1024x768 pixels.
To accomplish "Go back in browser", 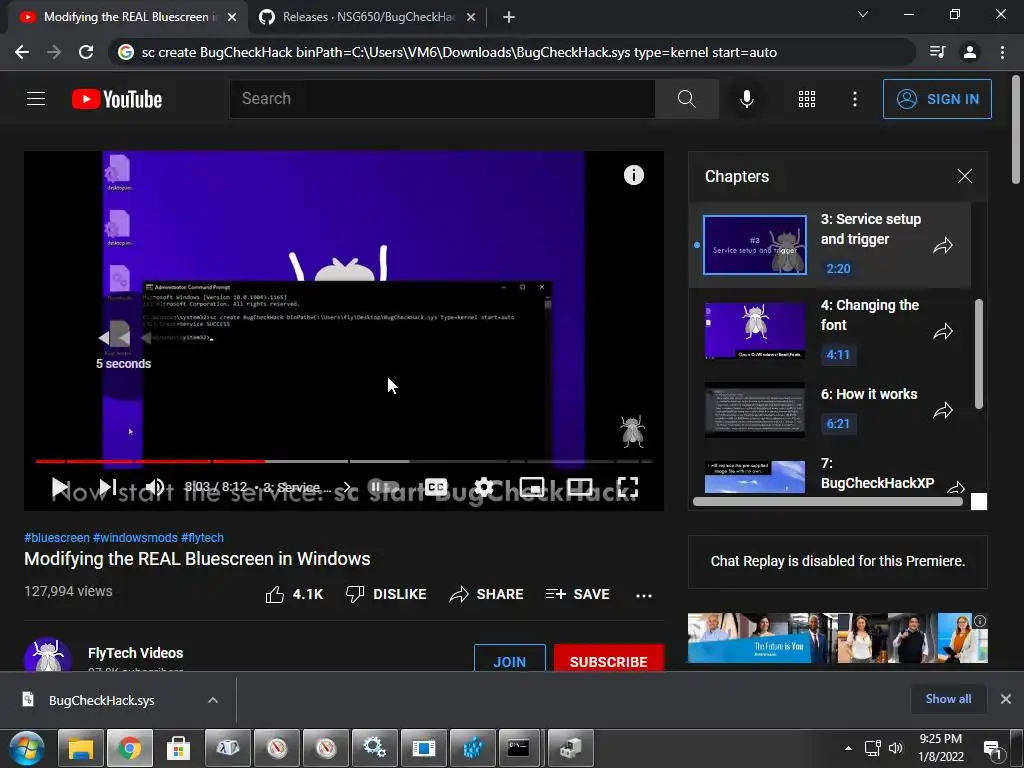I will click(x=22, y=52).
